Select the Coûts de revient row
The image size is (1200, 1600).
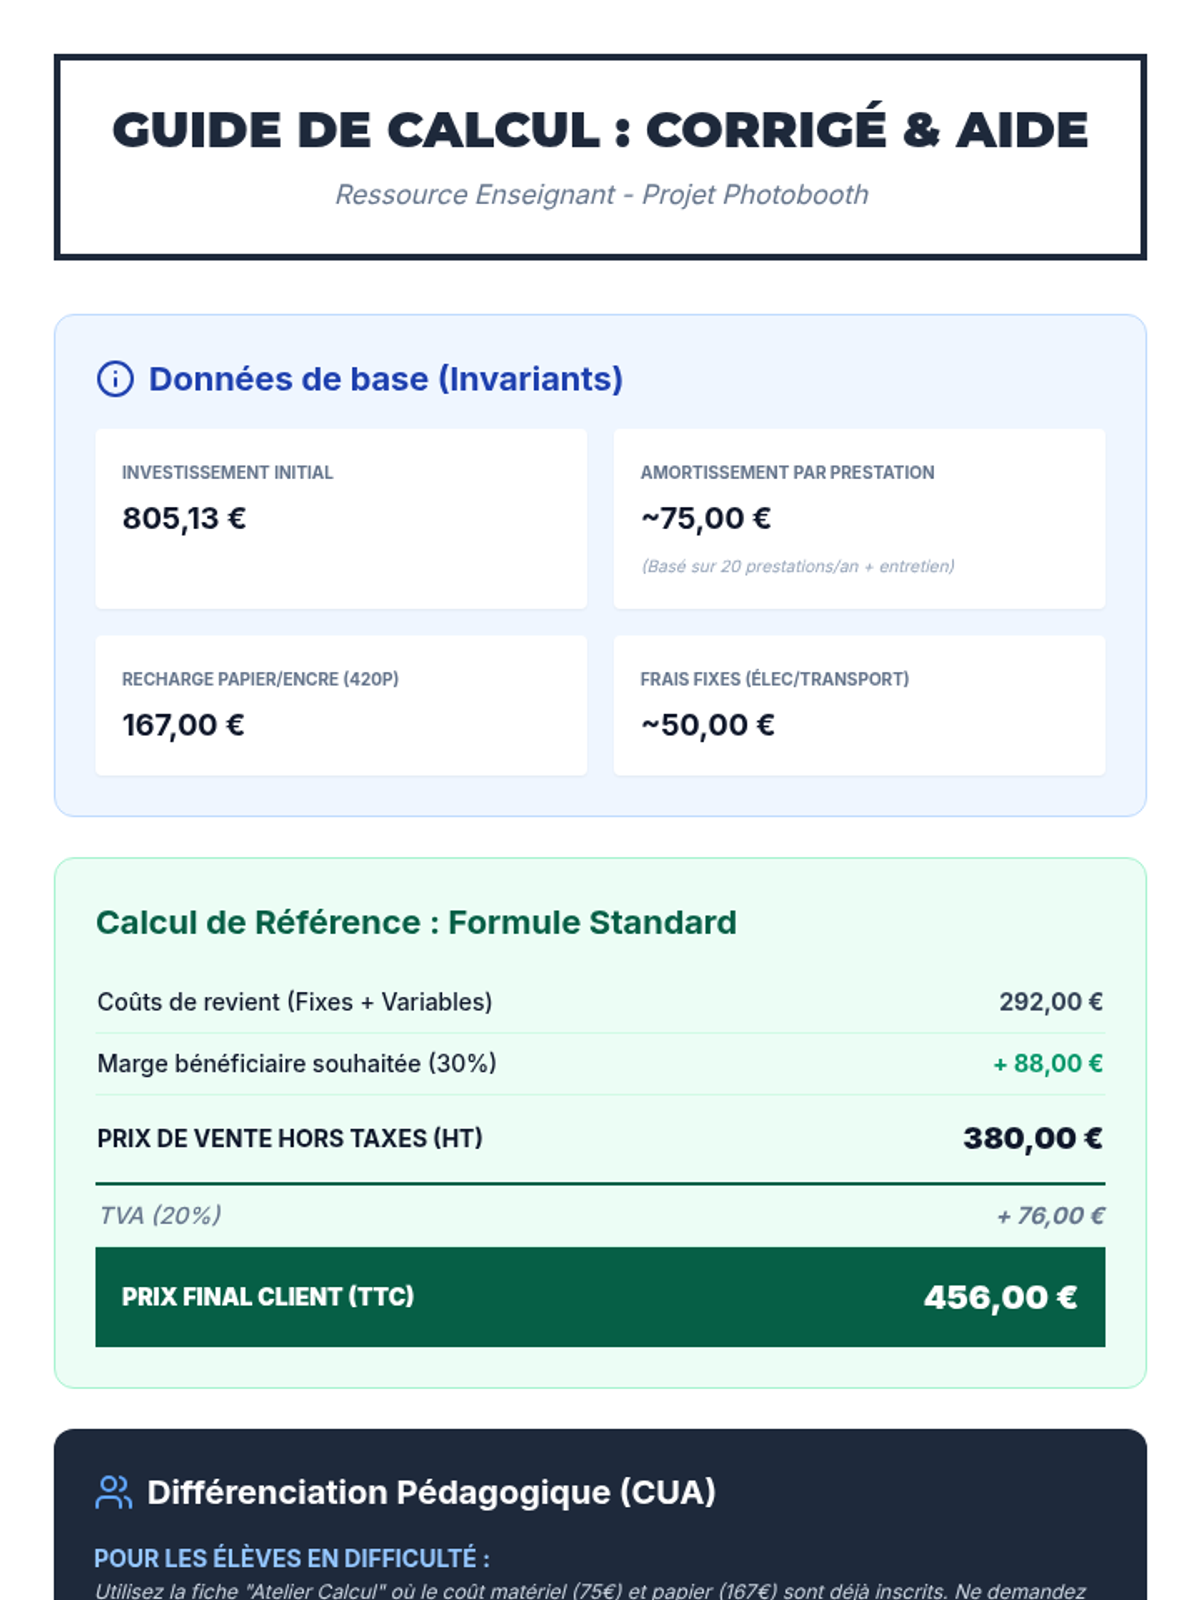[600, 1002]
